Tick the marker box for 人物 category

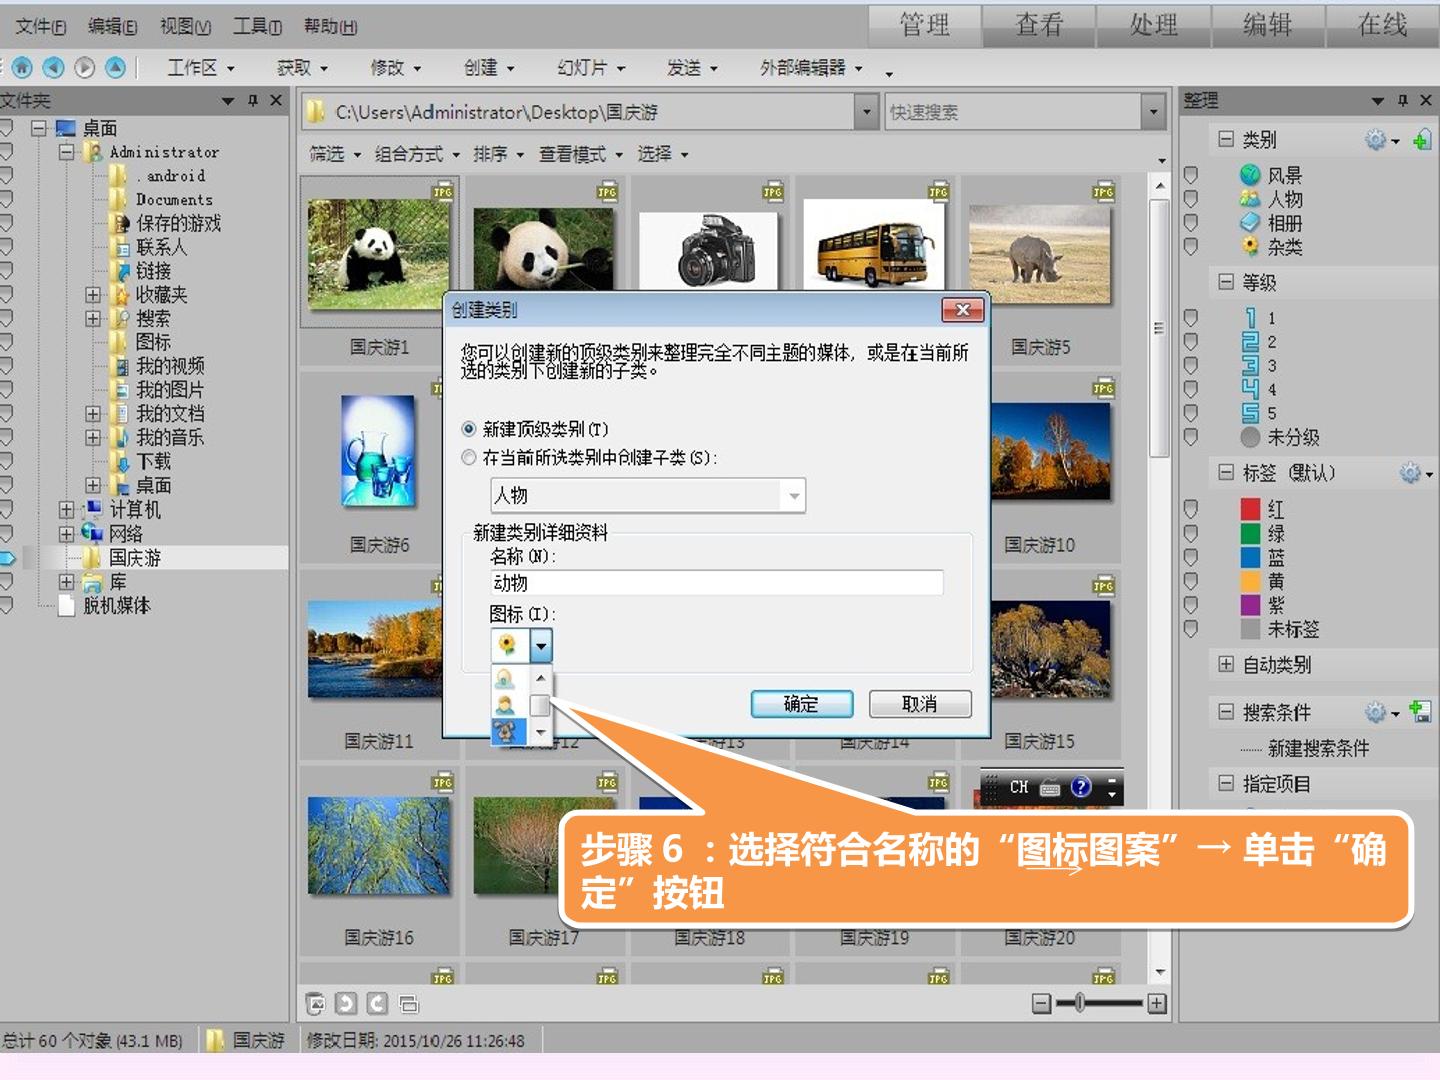tap(1190, 199)
